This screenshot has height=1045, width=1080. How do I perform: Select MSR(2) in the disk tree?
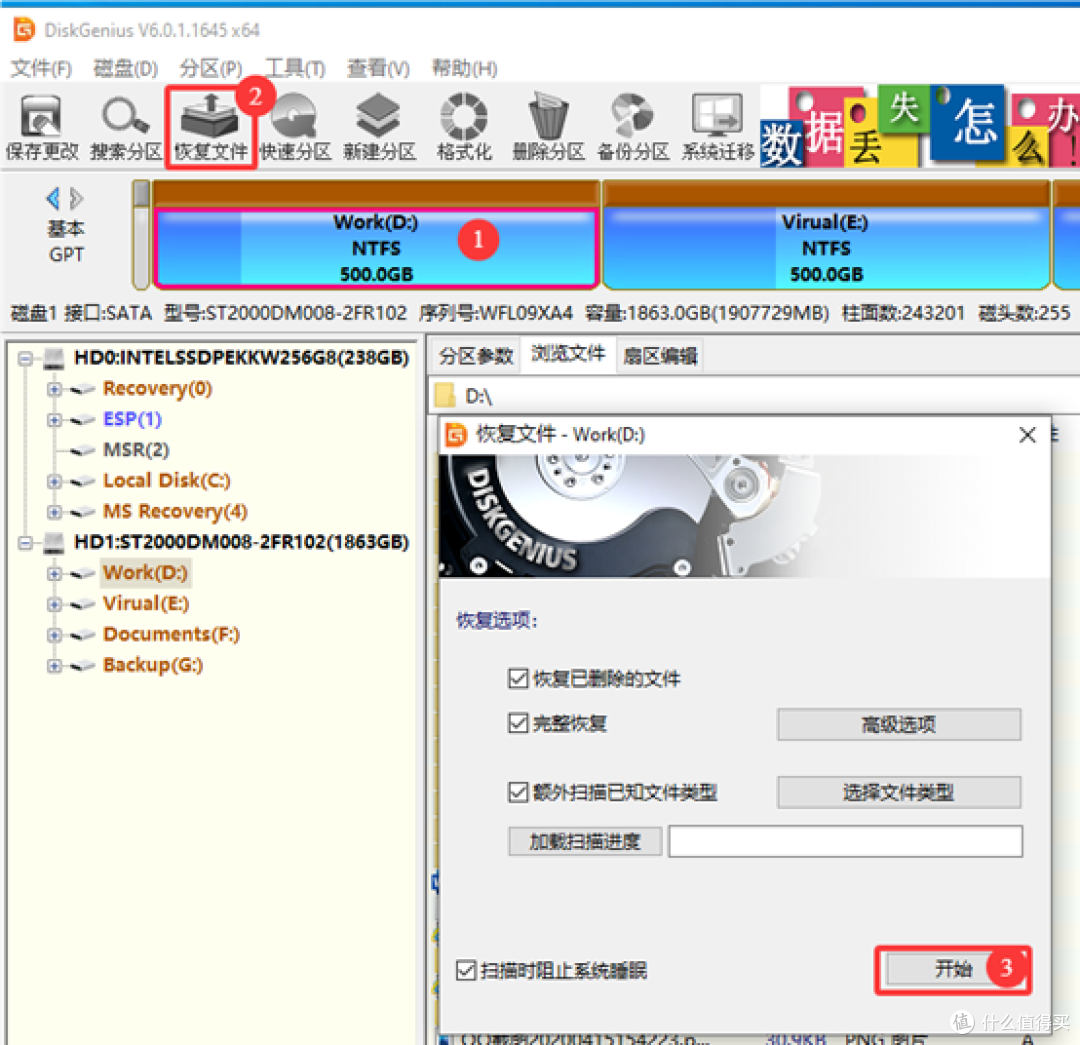click(x=136, y=450)
